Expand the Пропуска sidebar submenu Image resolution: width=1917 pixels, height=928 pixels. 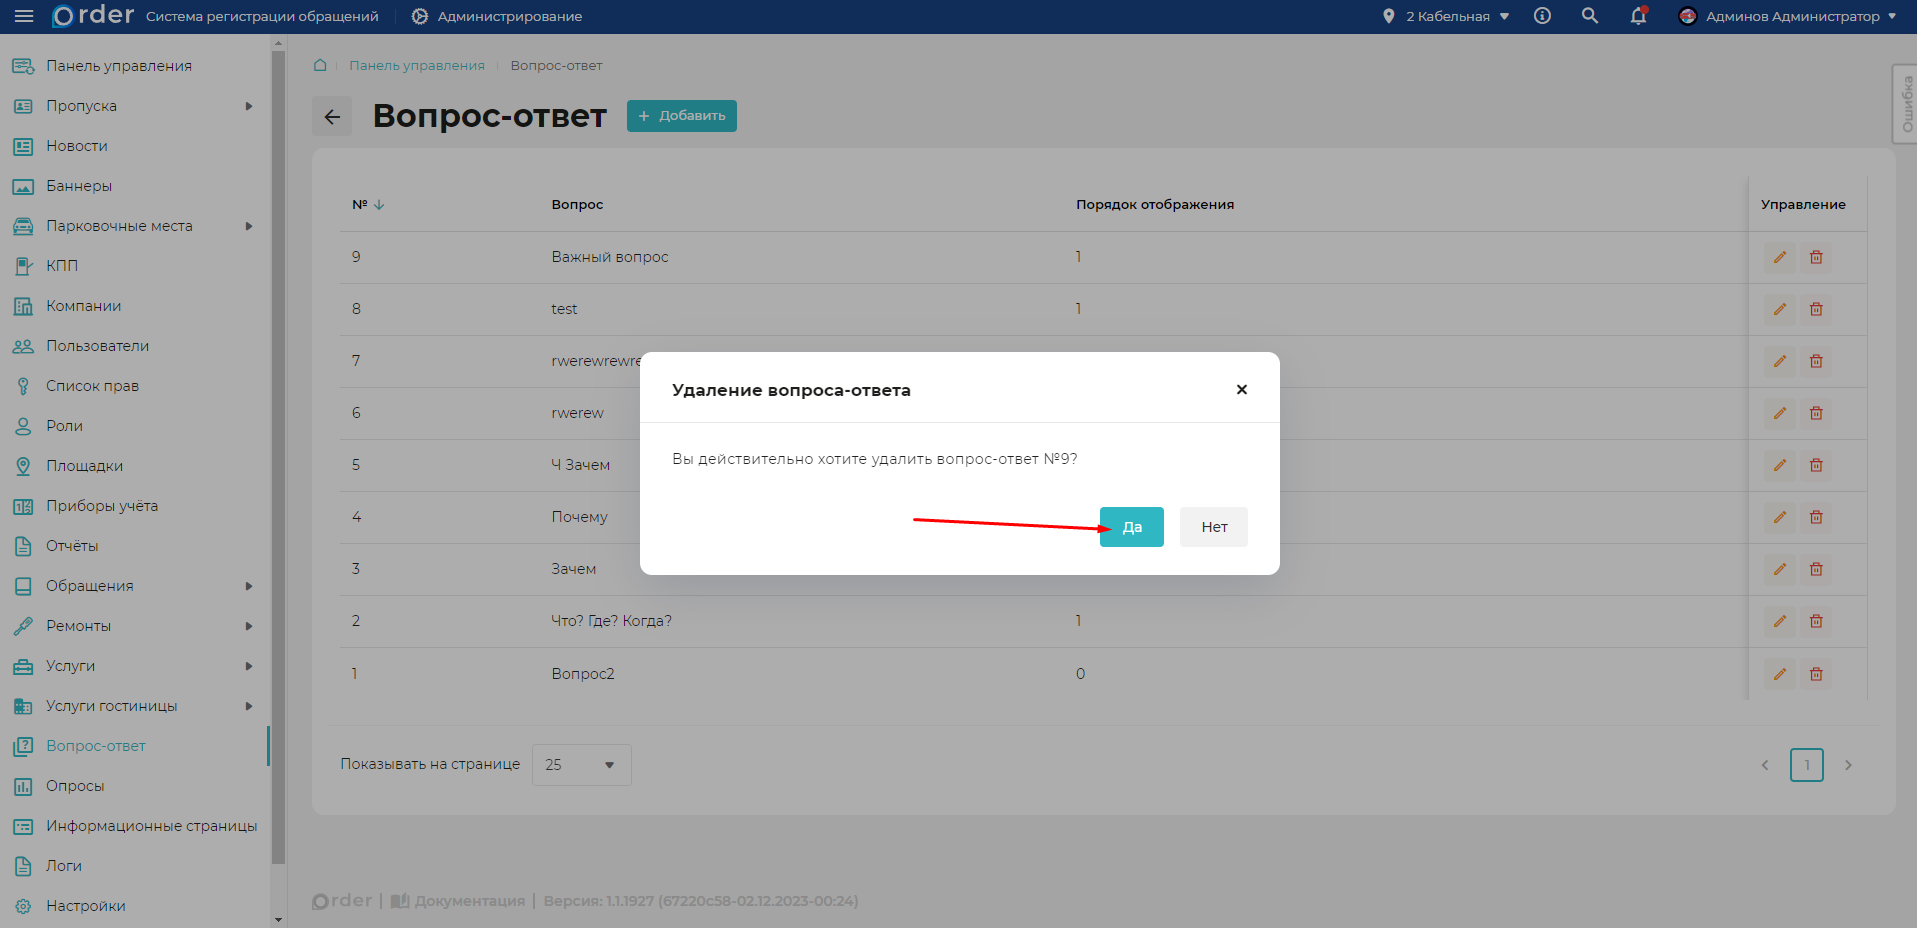pos(248,106)
